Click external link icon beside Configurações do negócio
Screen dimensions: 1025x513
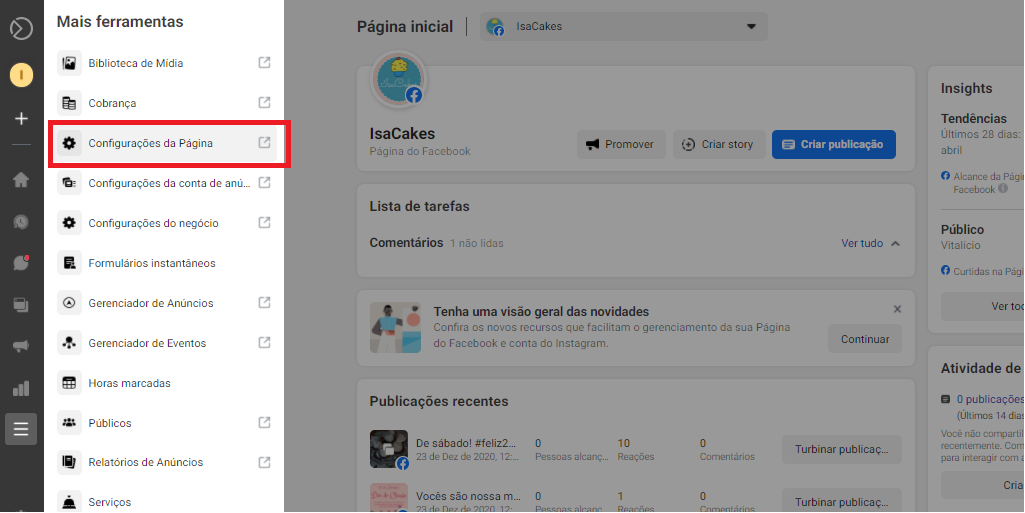264,222
